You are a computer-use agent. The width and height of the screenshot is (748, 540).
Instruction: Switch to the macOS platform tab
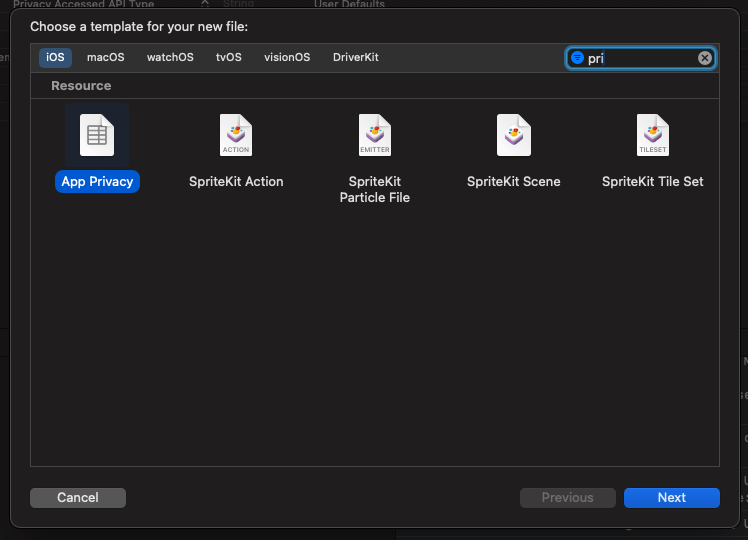pos(105,58)
